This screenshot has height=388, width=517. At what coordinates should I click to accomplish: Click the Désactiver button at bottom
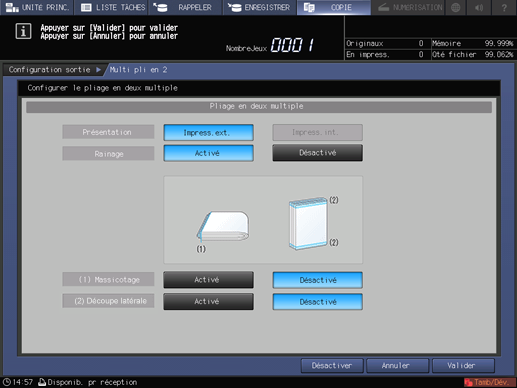[332, 366]
